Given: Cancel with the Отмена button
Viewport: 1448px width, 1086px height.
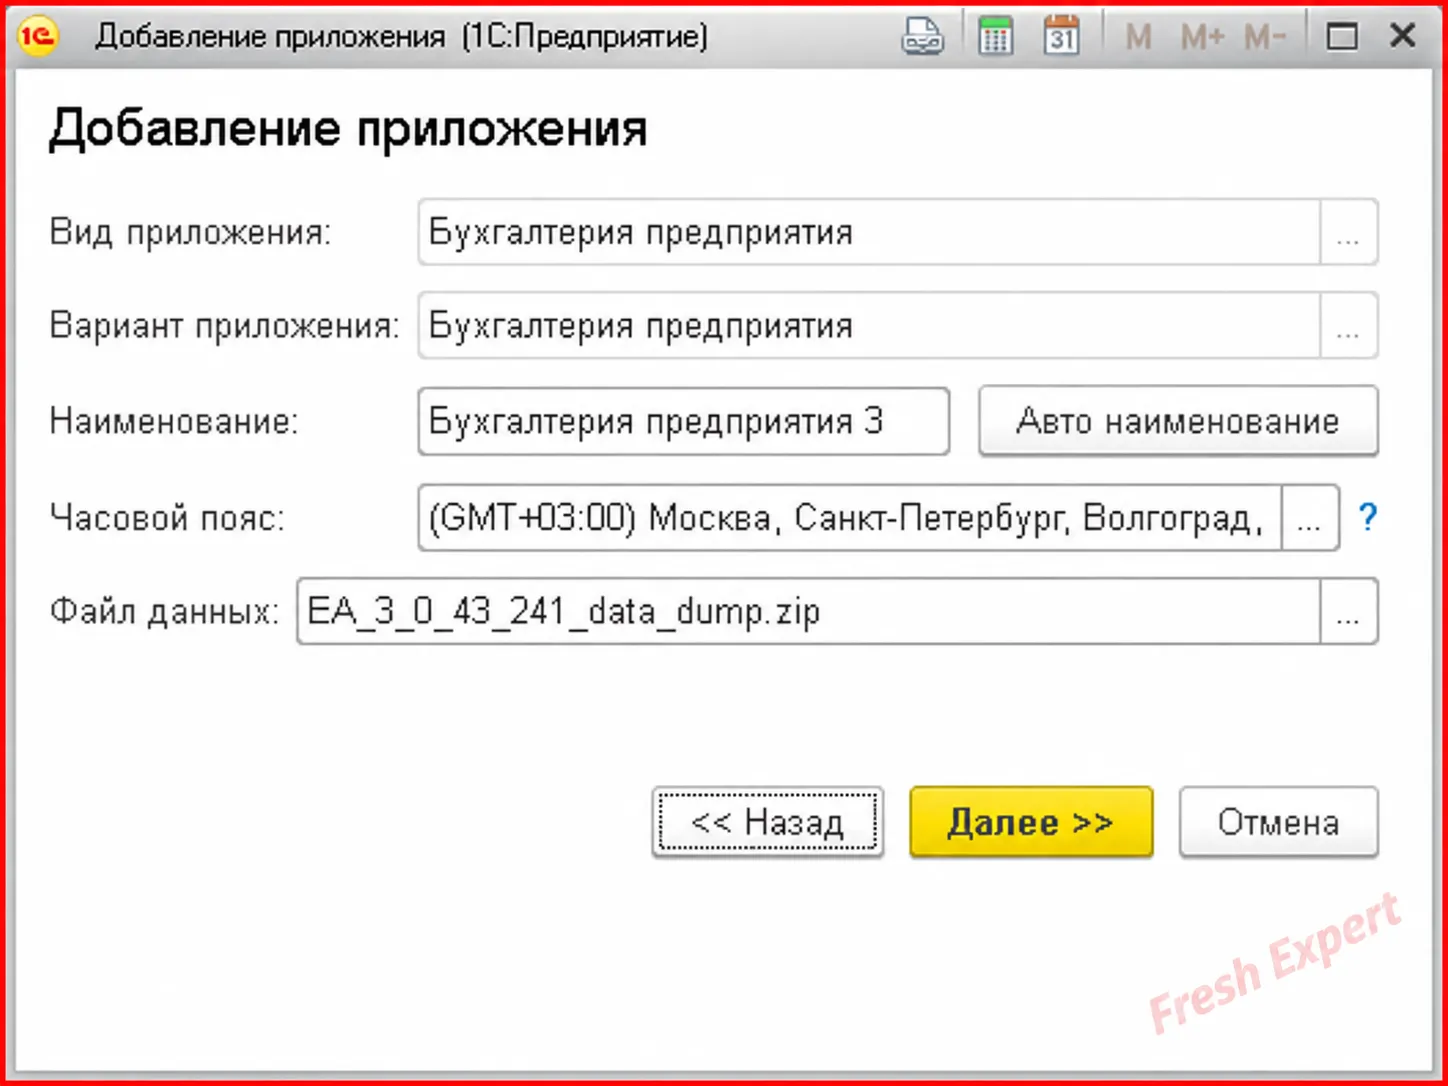Looking at the screenshot, I should 1278,822.
